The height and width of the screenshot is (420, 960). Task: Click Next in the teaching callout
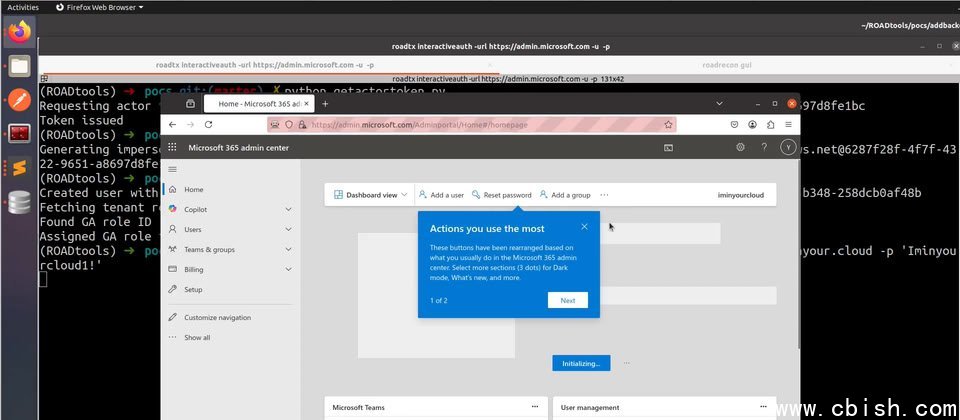[x=568, y=301]
